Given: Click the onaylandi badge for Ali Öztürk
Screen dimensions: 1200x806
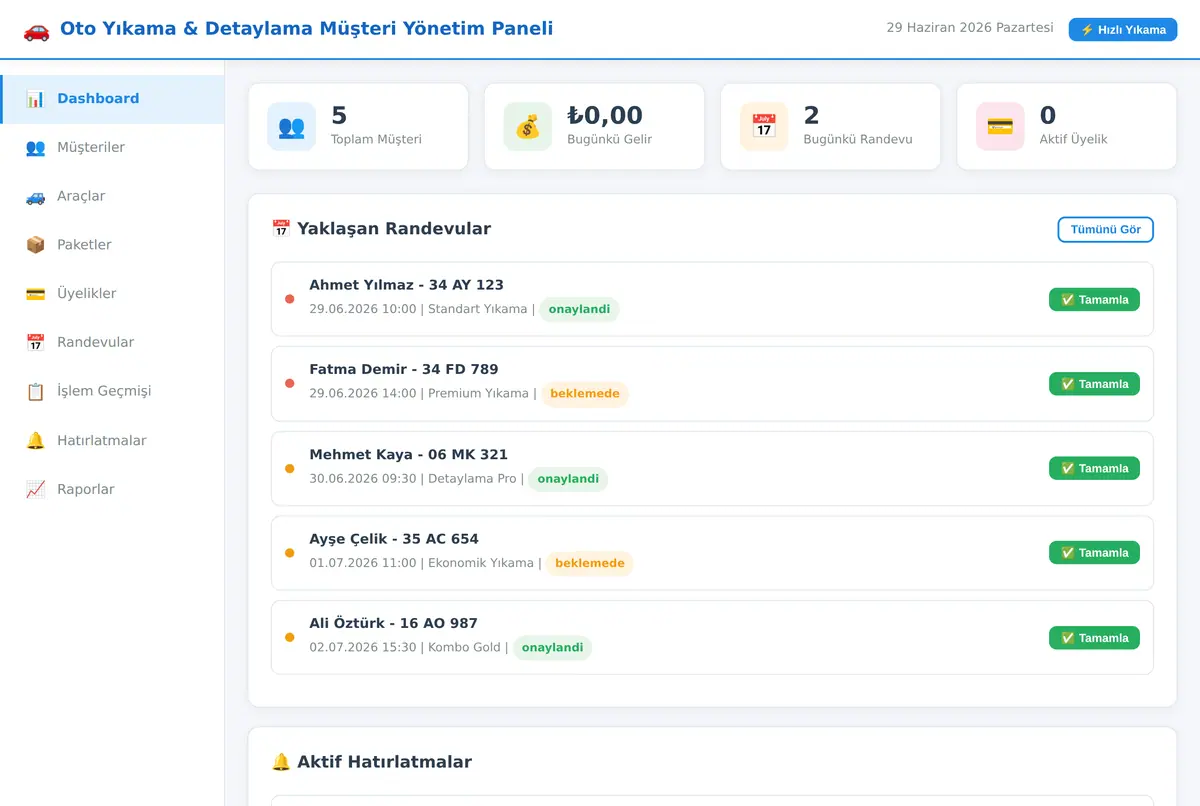Looking at the screenshot, I should (x=553, y=648).
